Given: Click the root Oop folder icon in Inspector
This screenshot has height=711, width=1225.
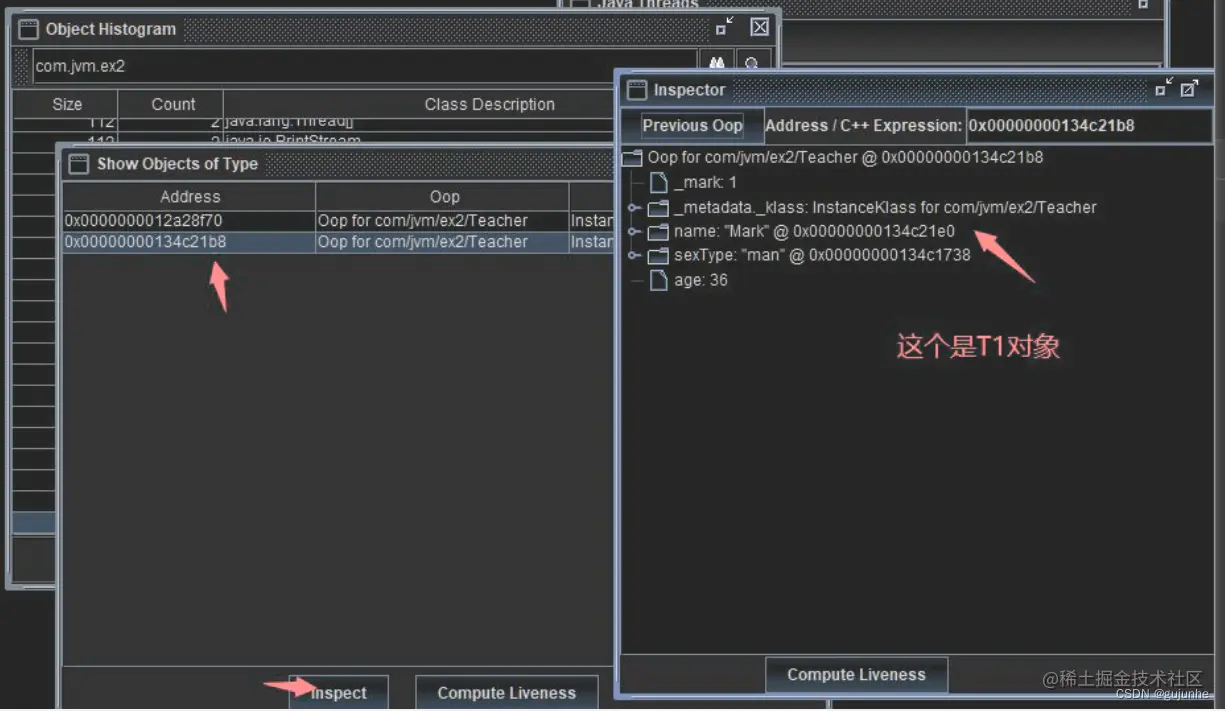Looking at the screenshot, I should point(632,157).
